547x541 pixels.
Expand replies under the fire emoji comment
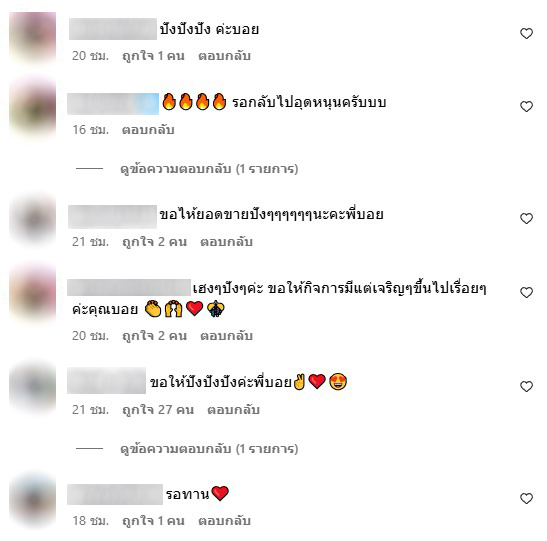click(209, 169)
